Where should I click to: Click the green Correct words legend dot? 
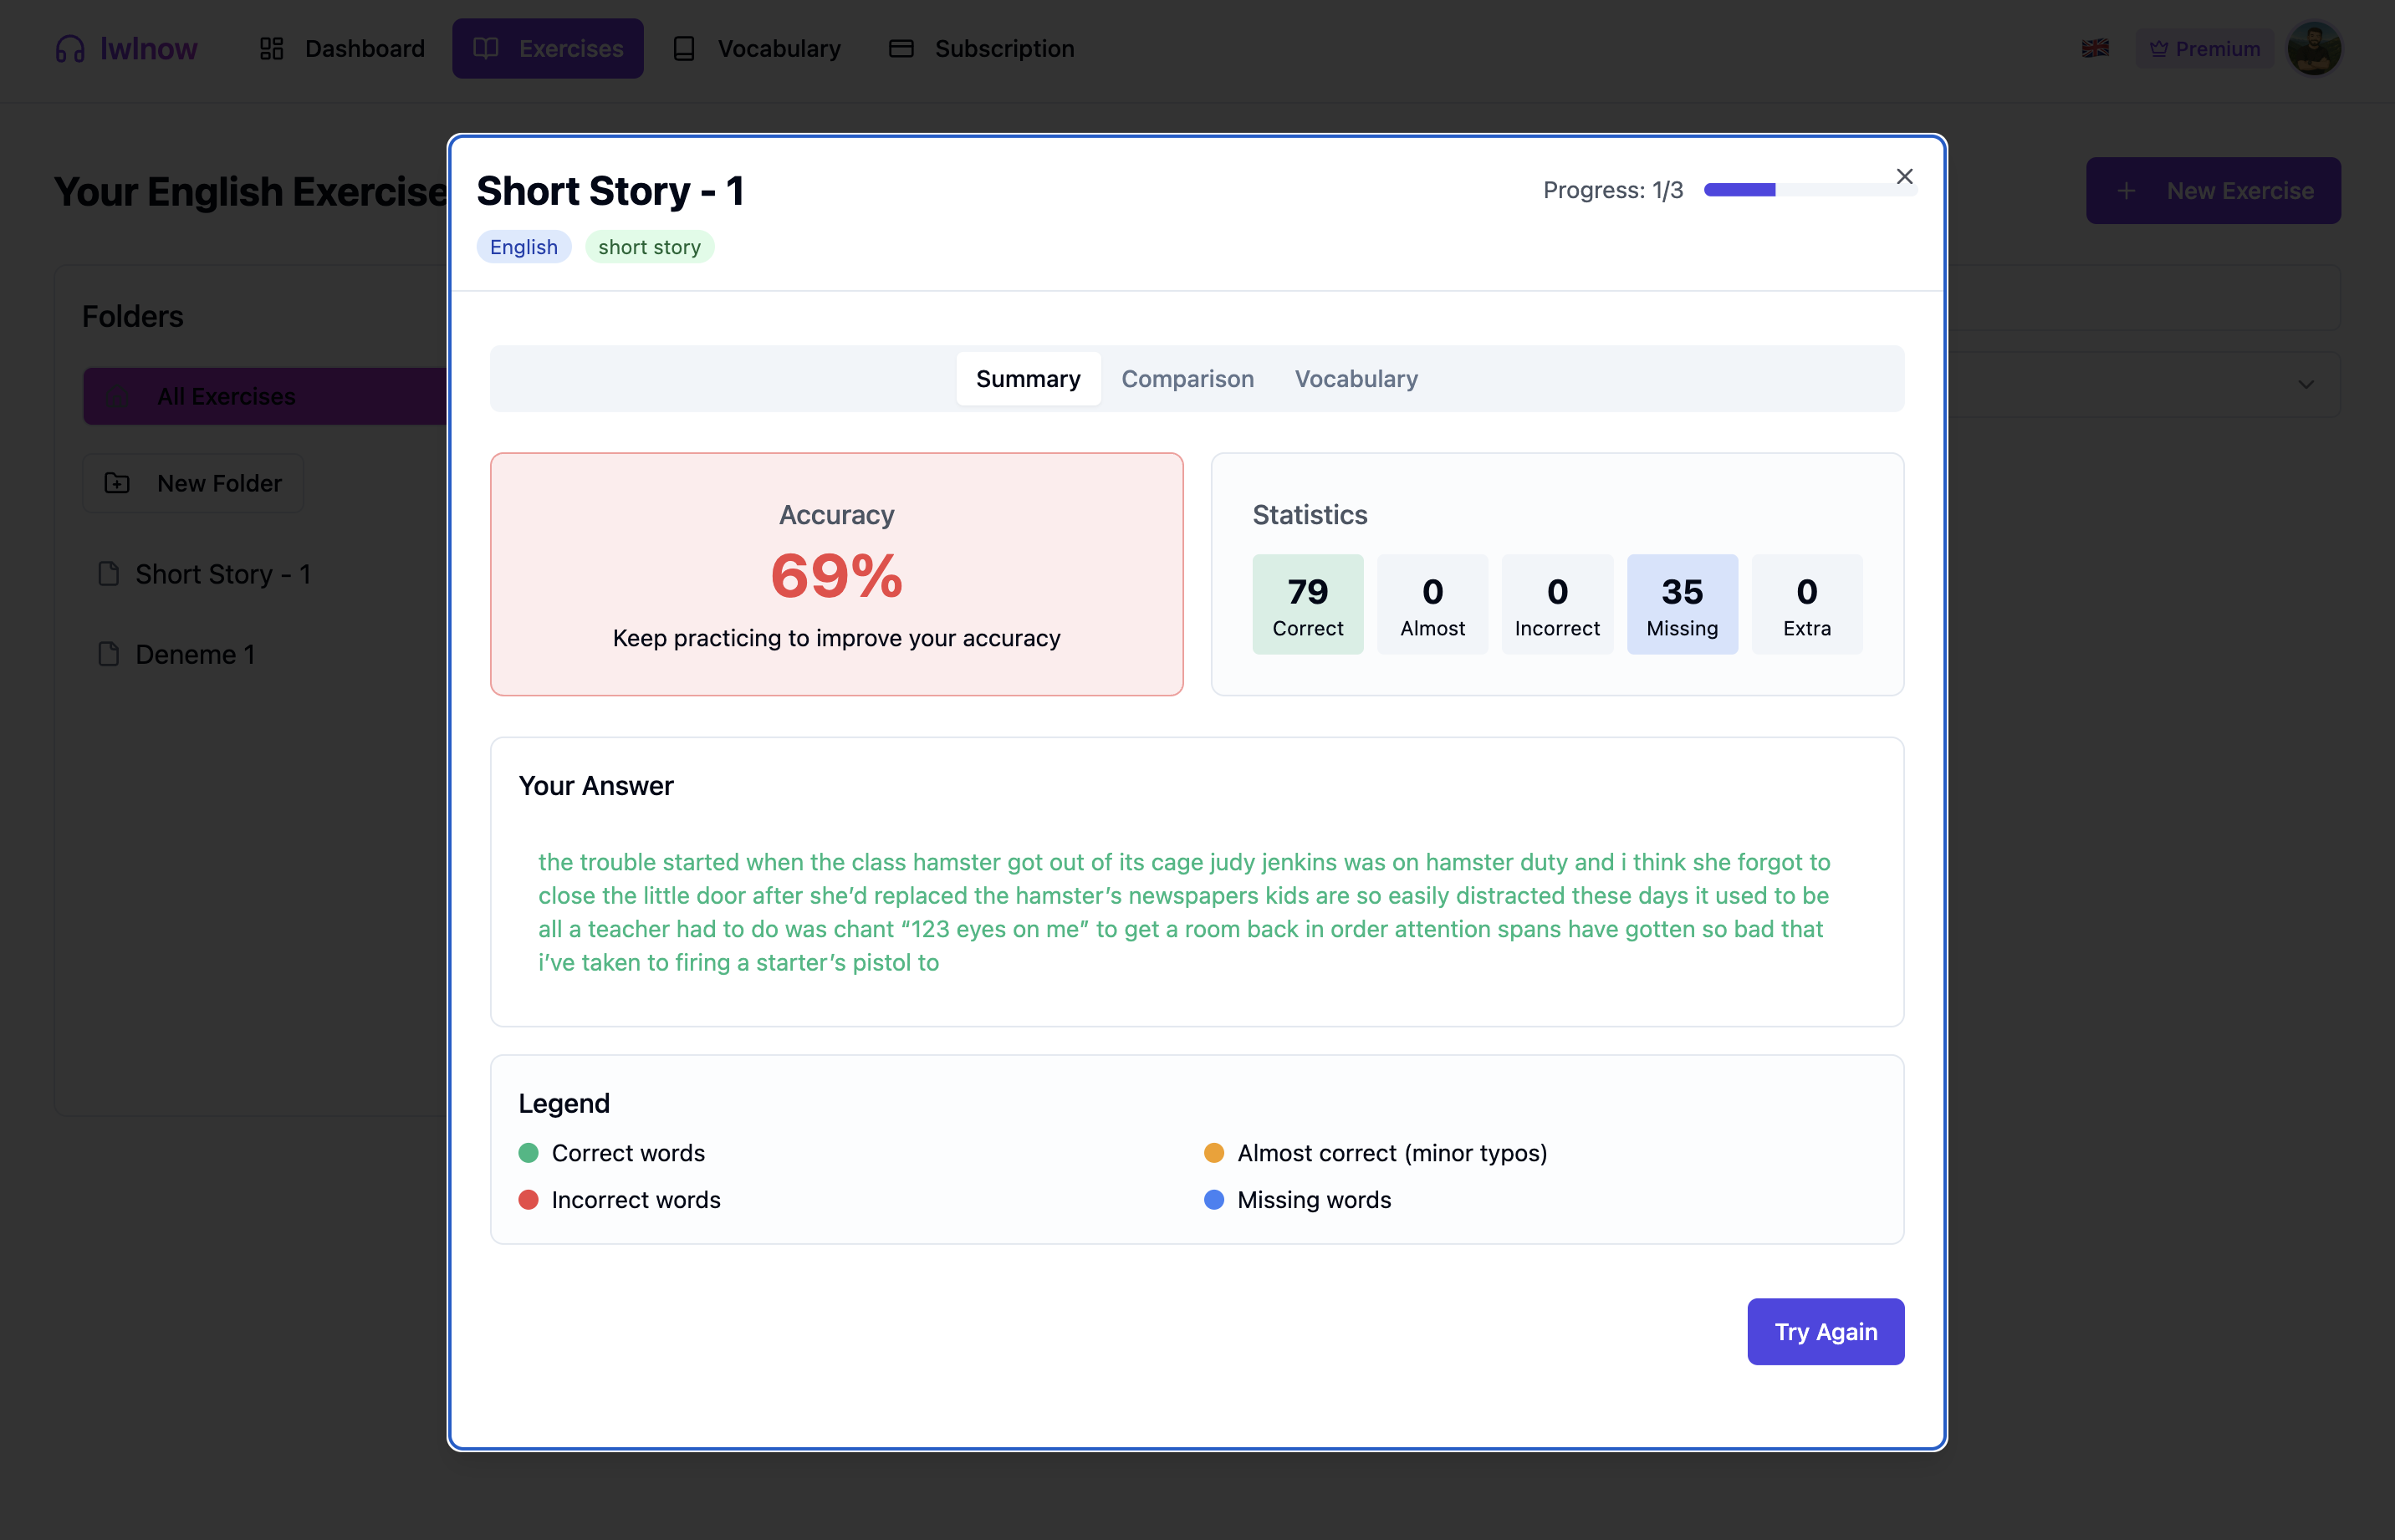(x=528, y=1153)
